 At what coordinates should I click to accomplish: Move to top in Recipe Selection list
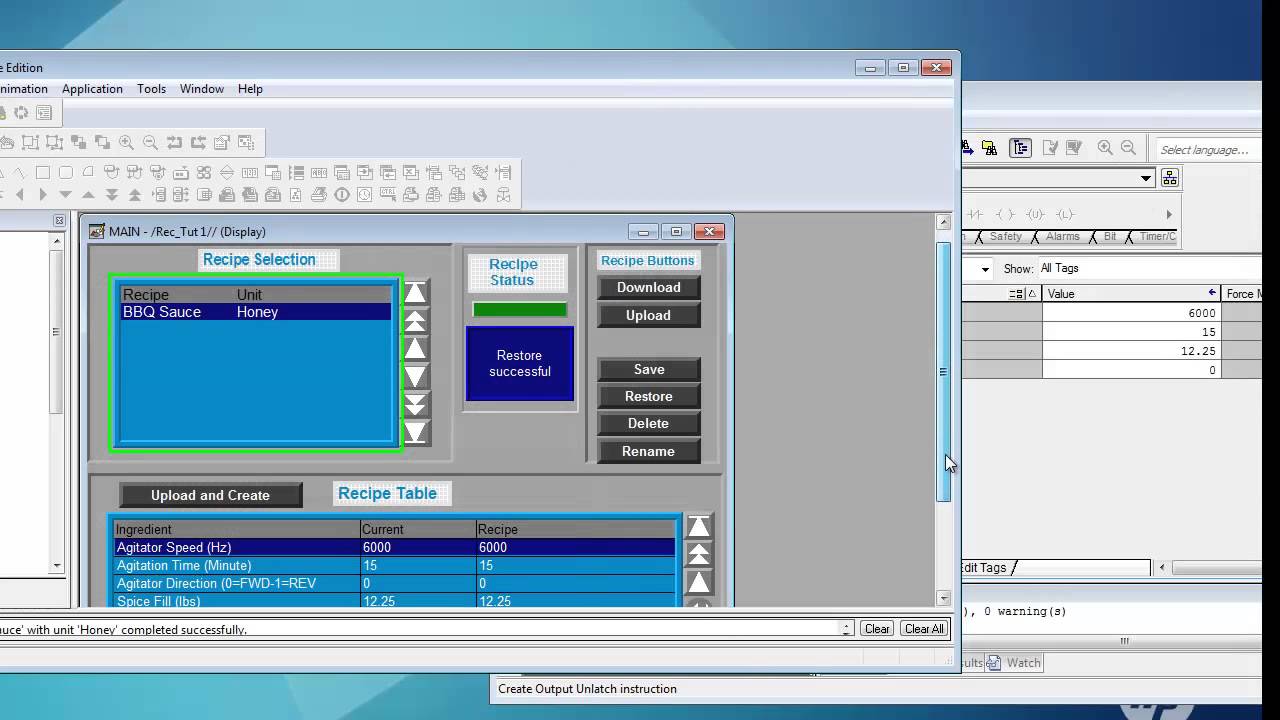coord(415,293)
